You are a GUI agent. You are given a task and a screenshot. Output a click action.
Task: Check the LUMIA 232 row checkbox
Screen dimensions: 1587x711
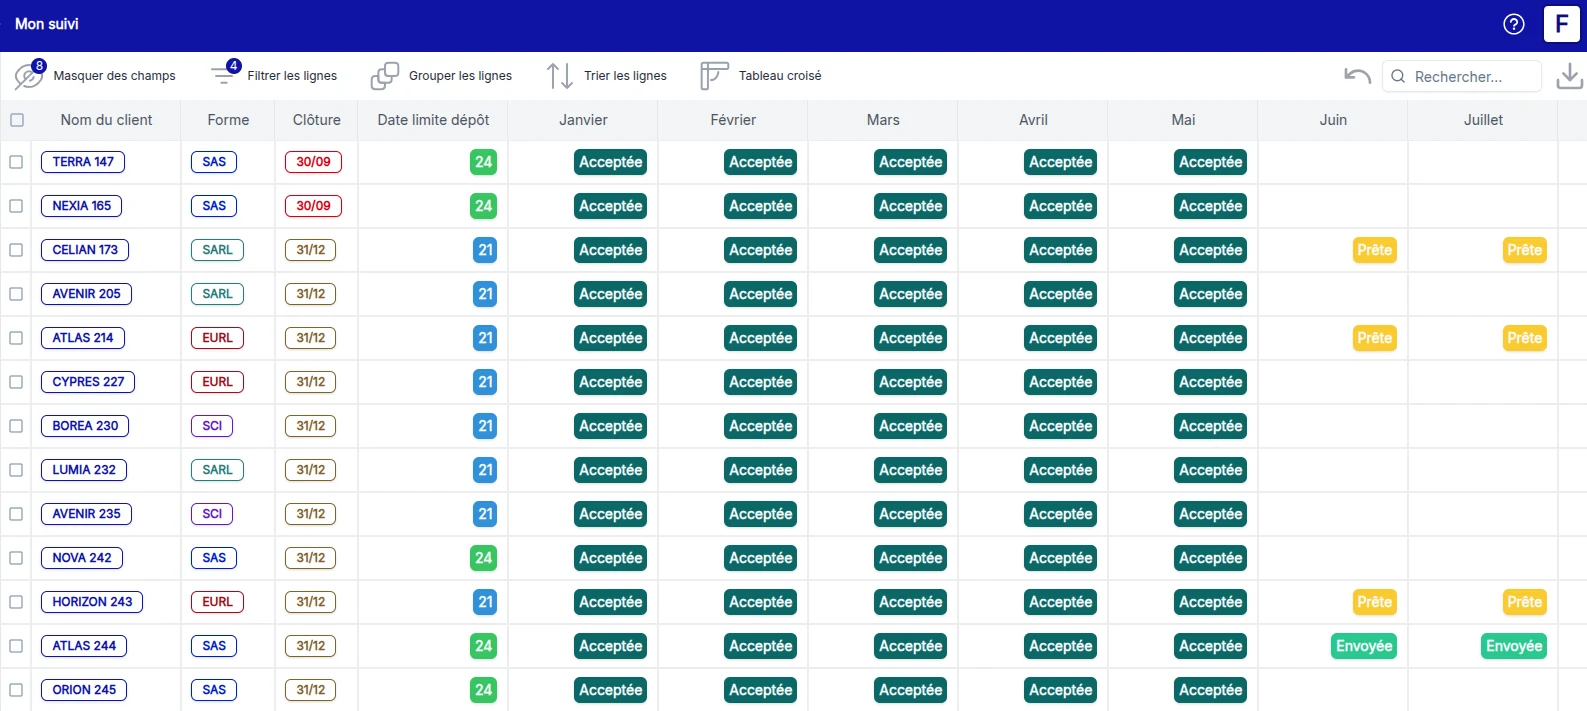pos(16,470)
